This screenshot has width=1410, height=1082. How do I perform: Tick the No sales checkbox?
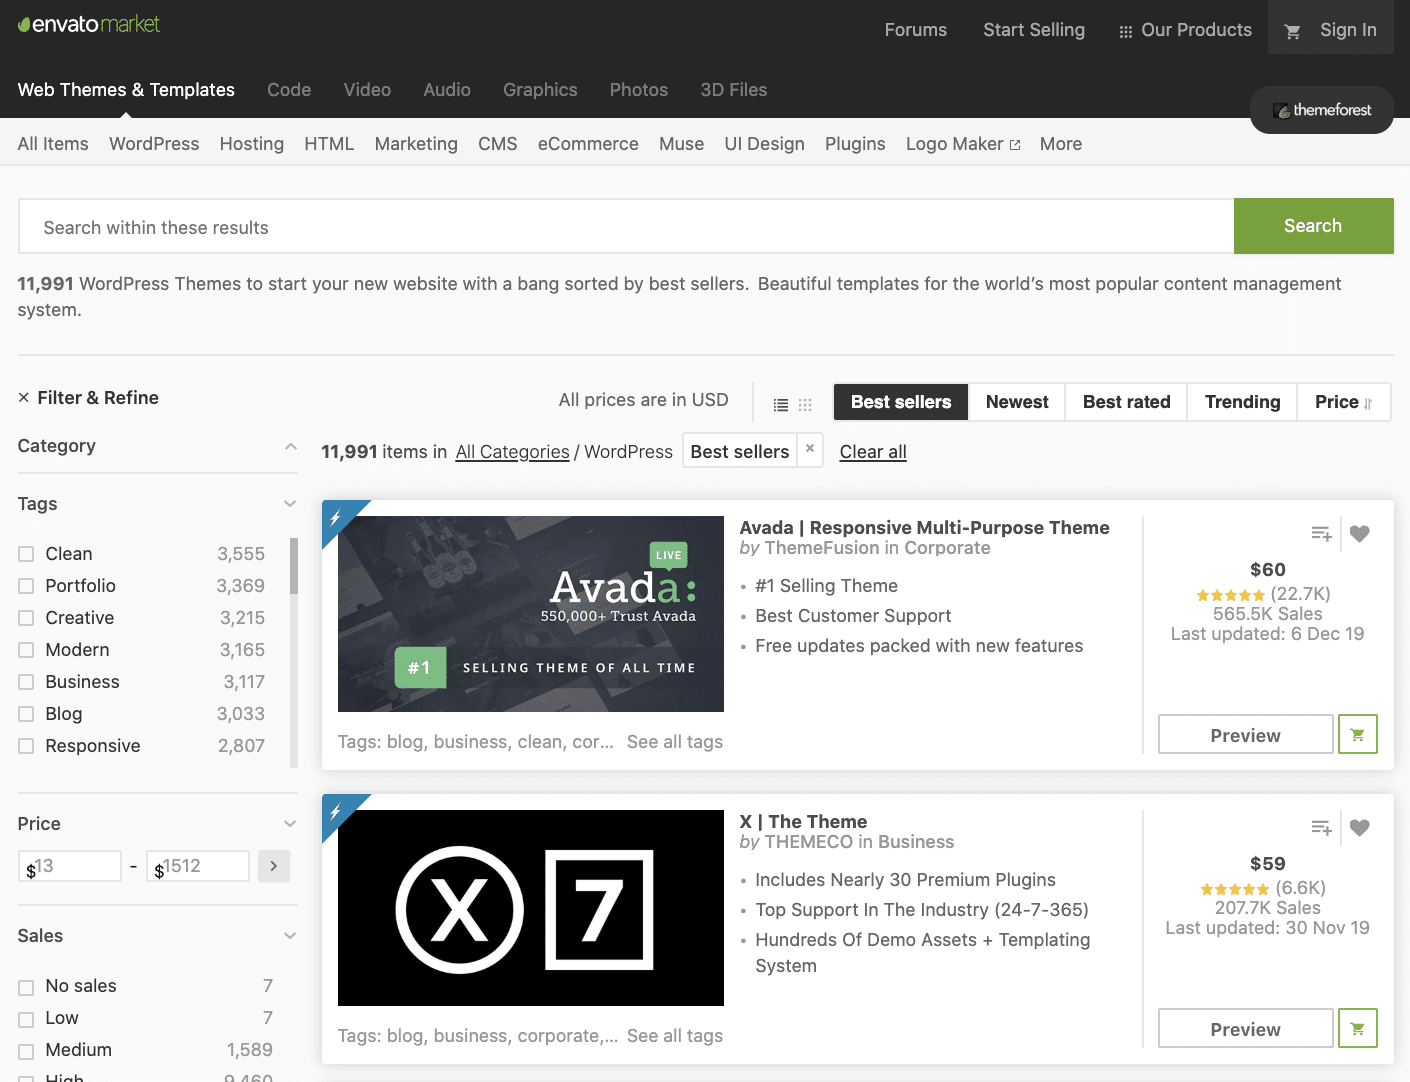(x=26, y=987)
